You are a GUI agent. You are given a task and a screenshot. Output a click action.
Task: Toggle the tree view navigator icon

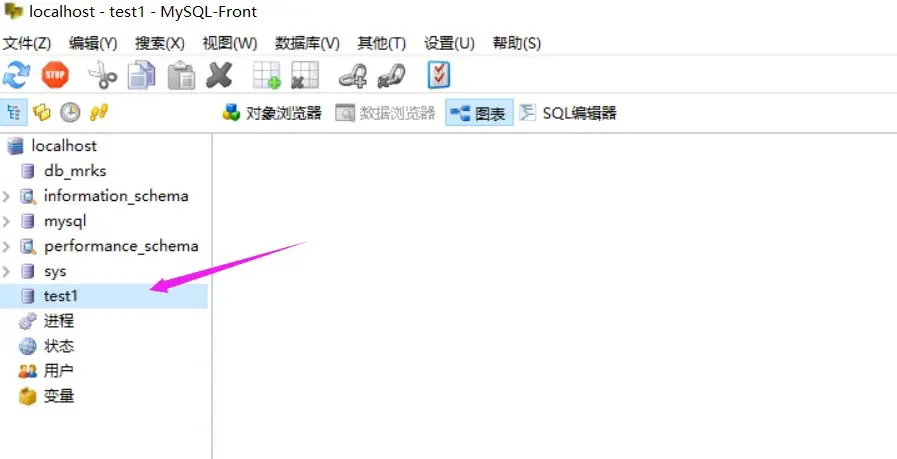click(14, 112)
